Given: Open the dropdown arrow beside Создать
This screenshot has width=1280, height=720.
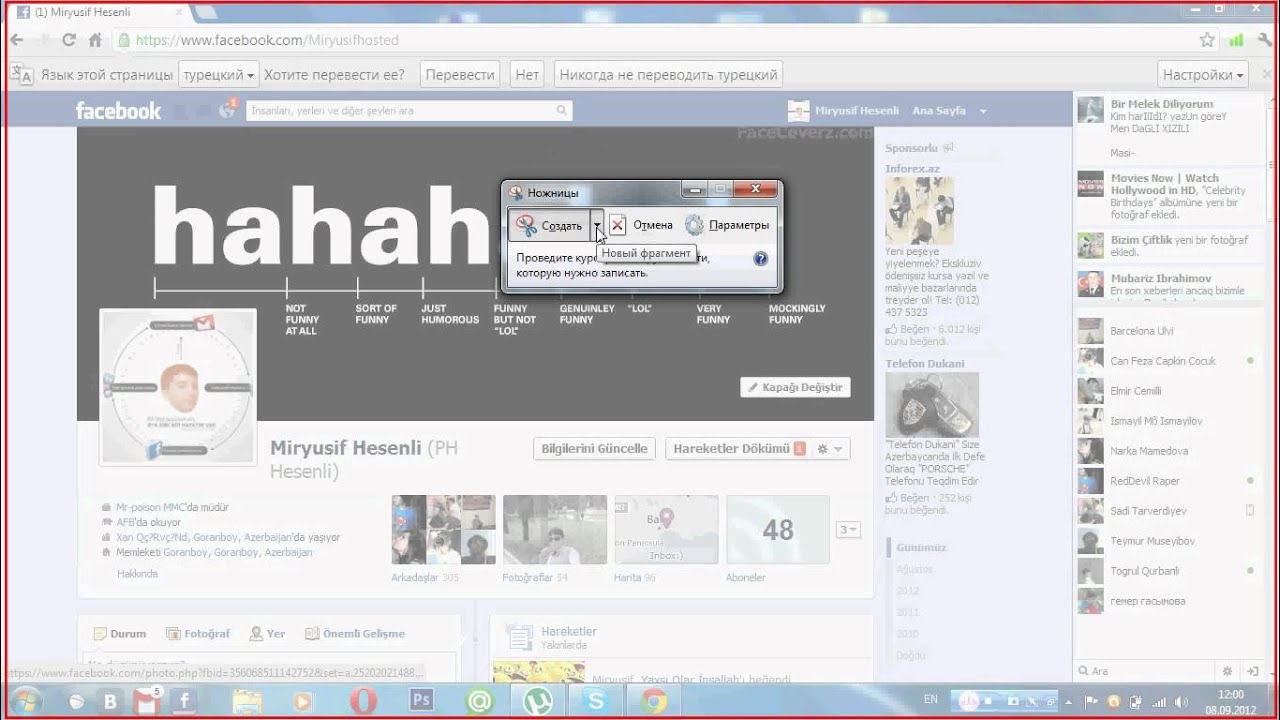Looking at the screenshot, I should pyautogui.click(x=597, y=226).
